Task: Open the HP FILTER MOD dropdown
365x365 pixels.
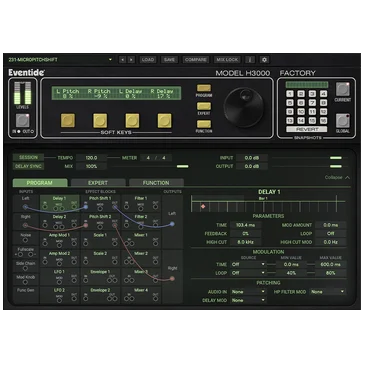Action: 328,292
